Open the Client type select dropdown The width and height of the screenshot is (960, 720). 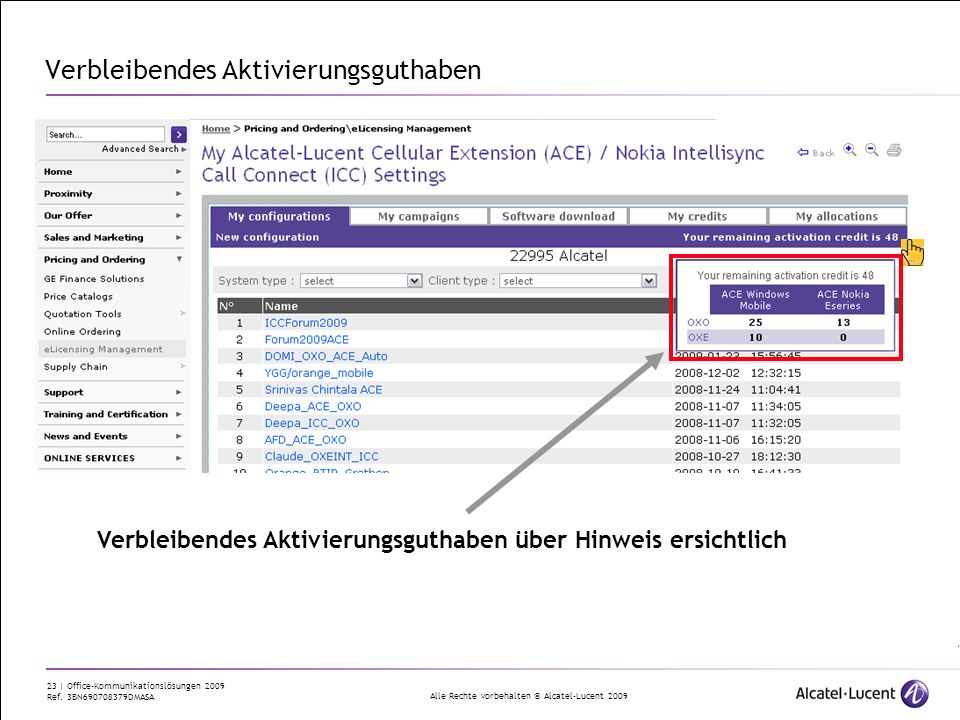coord(578,281)
